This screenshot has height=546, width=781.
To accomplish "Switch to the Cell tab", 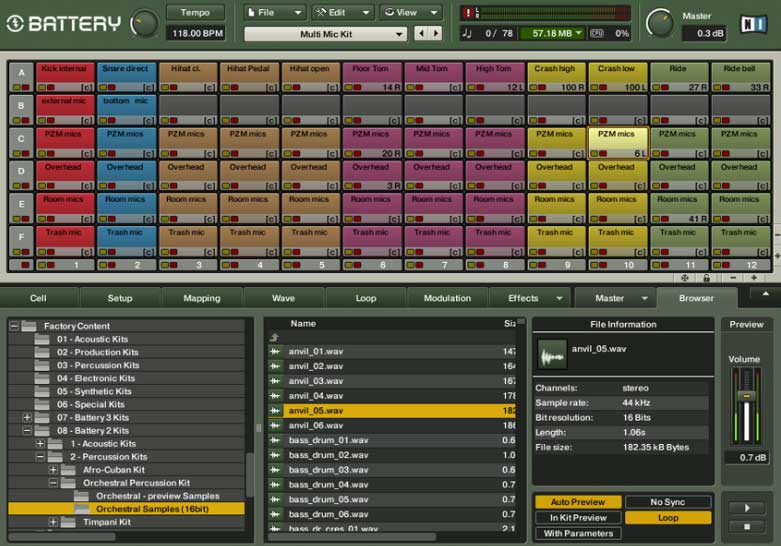I will [38, 298].
